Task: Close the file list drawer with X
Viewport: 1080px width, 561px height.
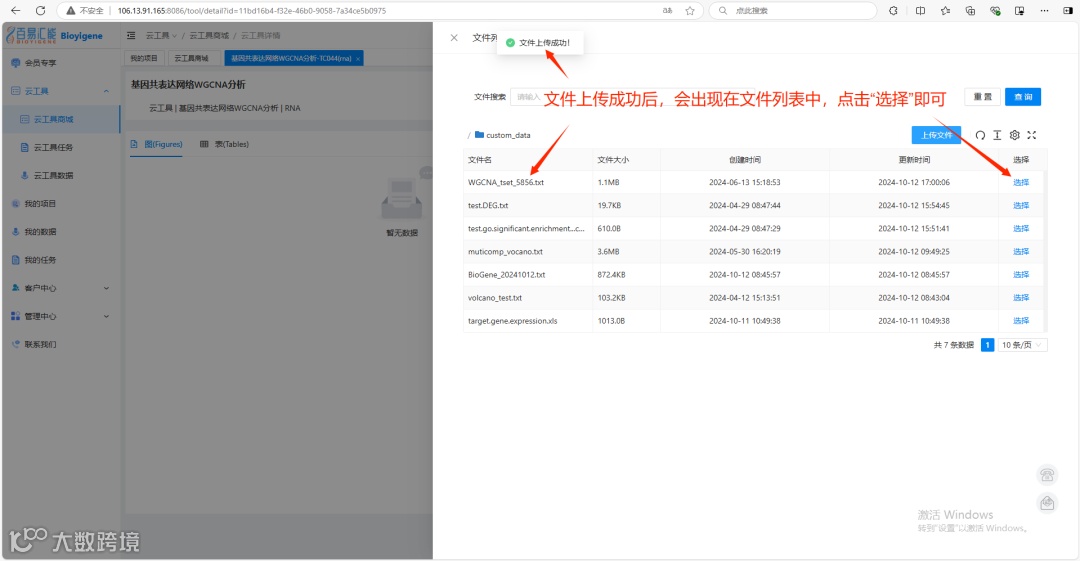Action: 454,38
